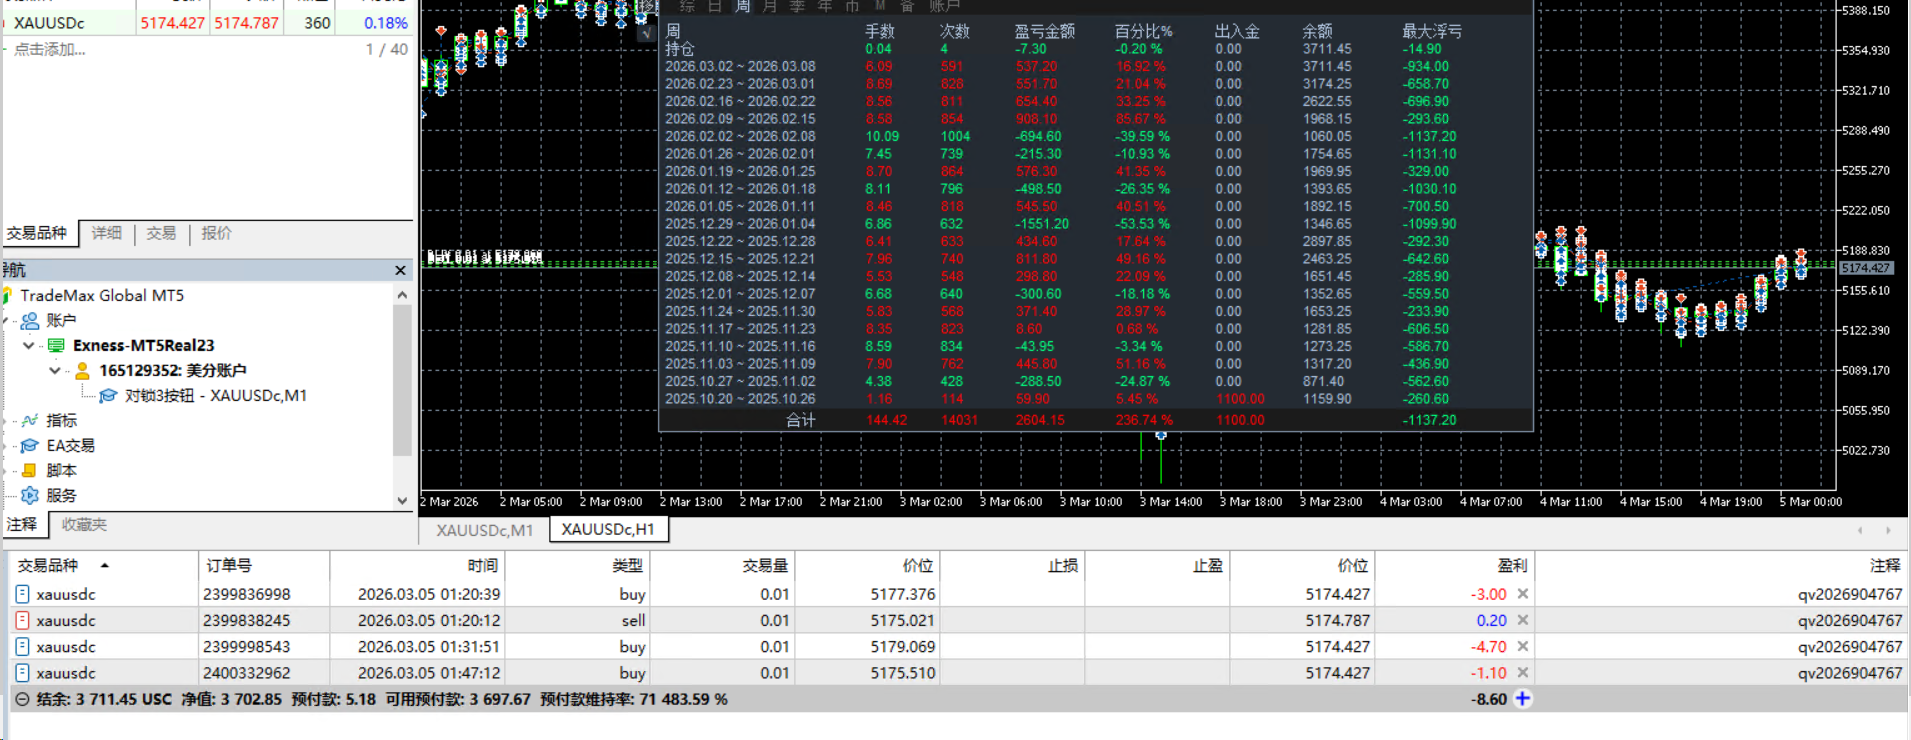This screenshot has width=1911, height=740.
Task: Click the 盈亏金额 column header in statistics
Action: click(1045, 31)
